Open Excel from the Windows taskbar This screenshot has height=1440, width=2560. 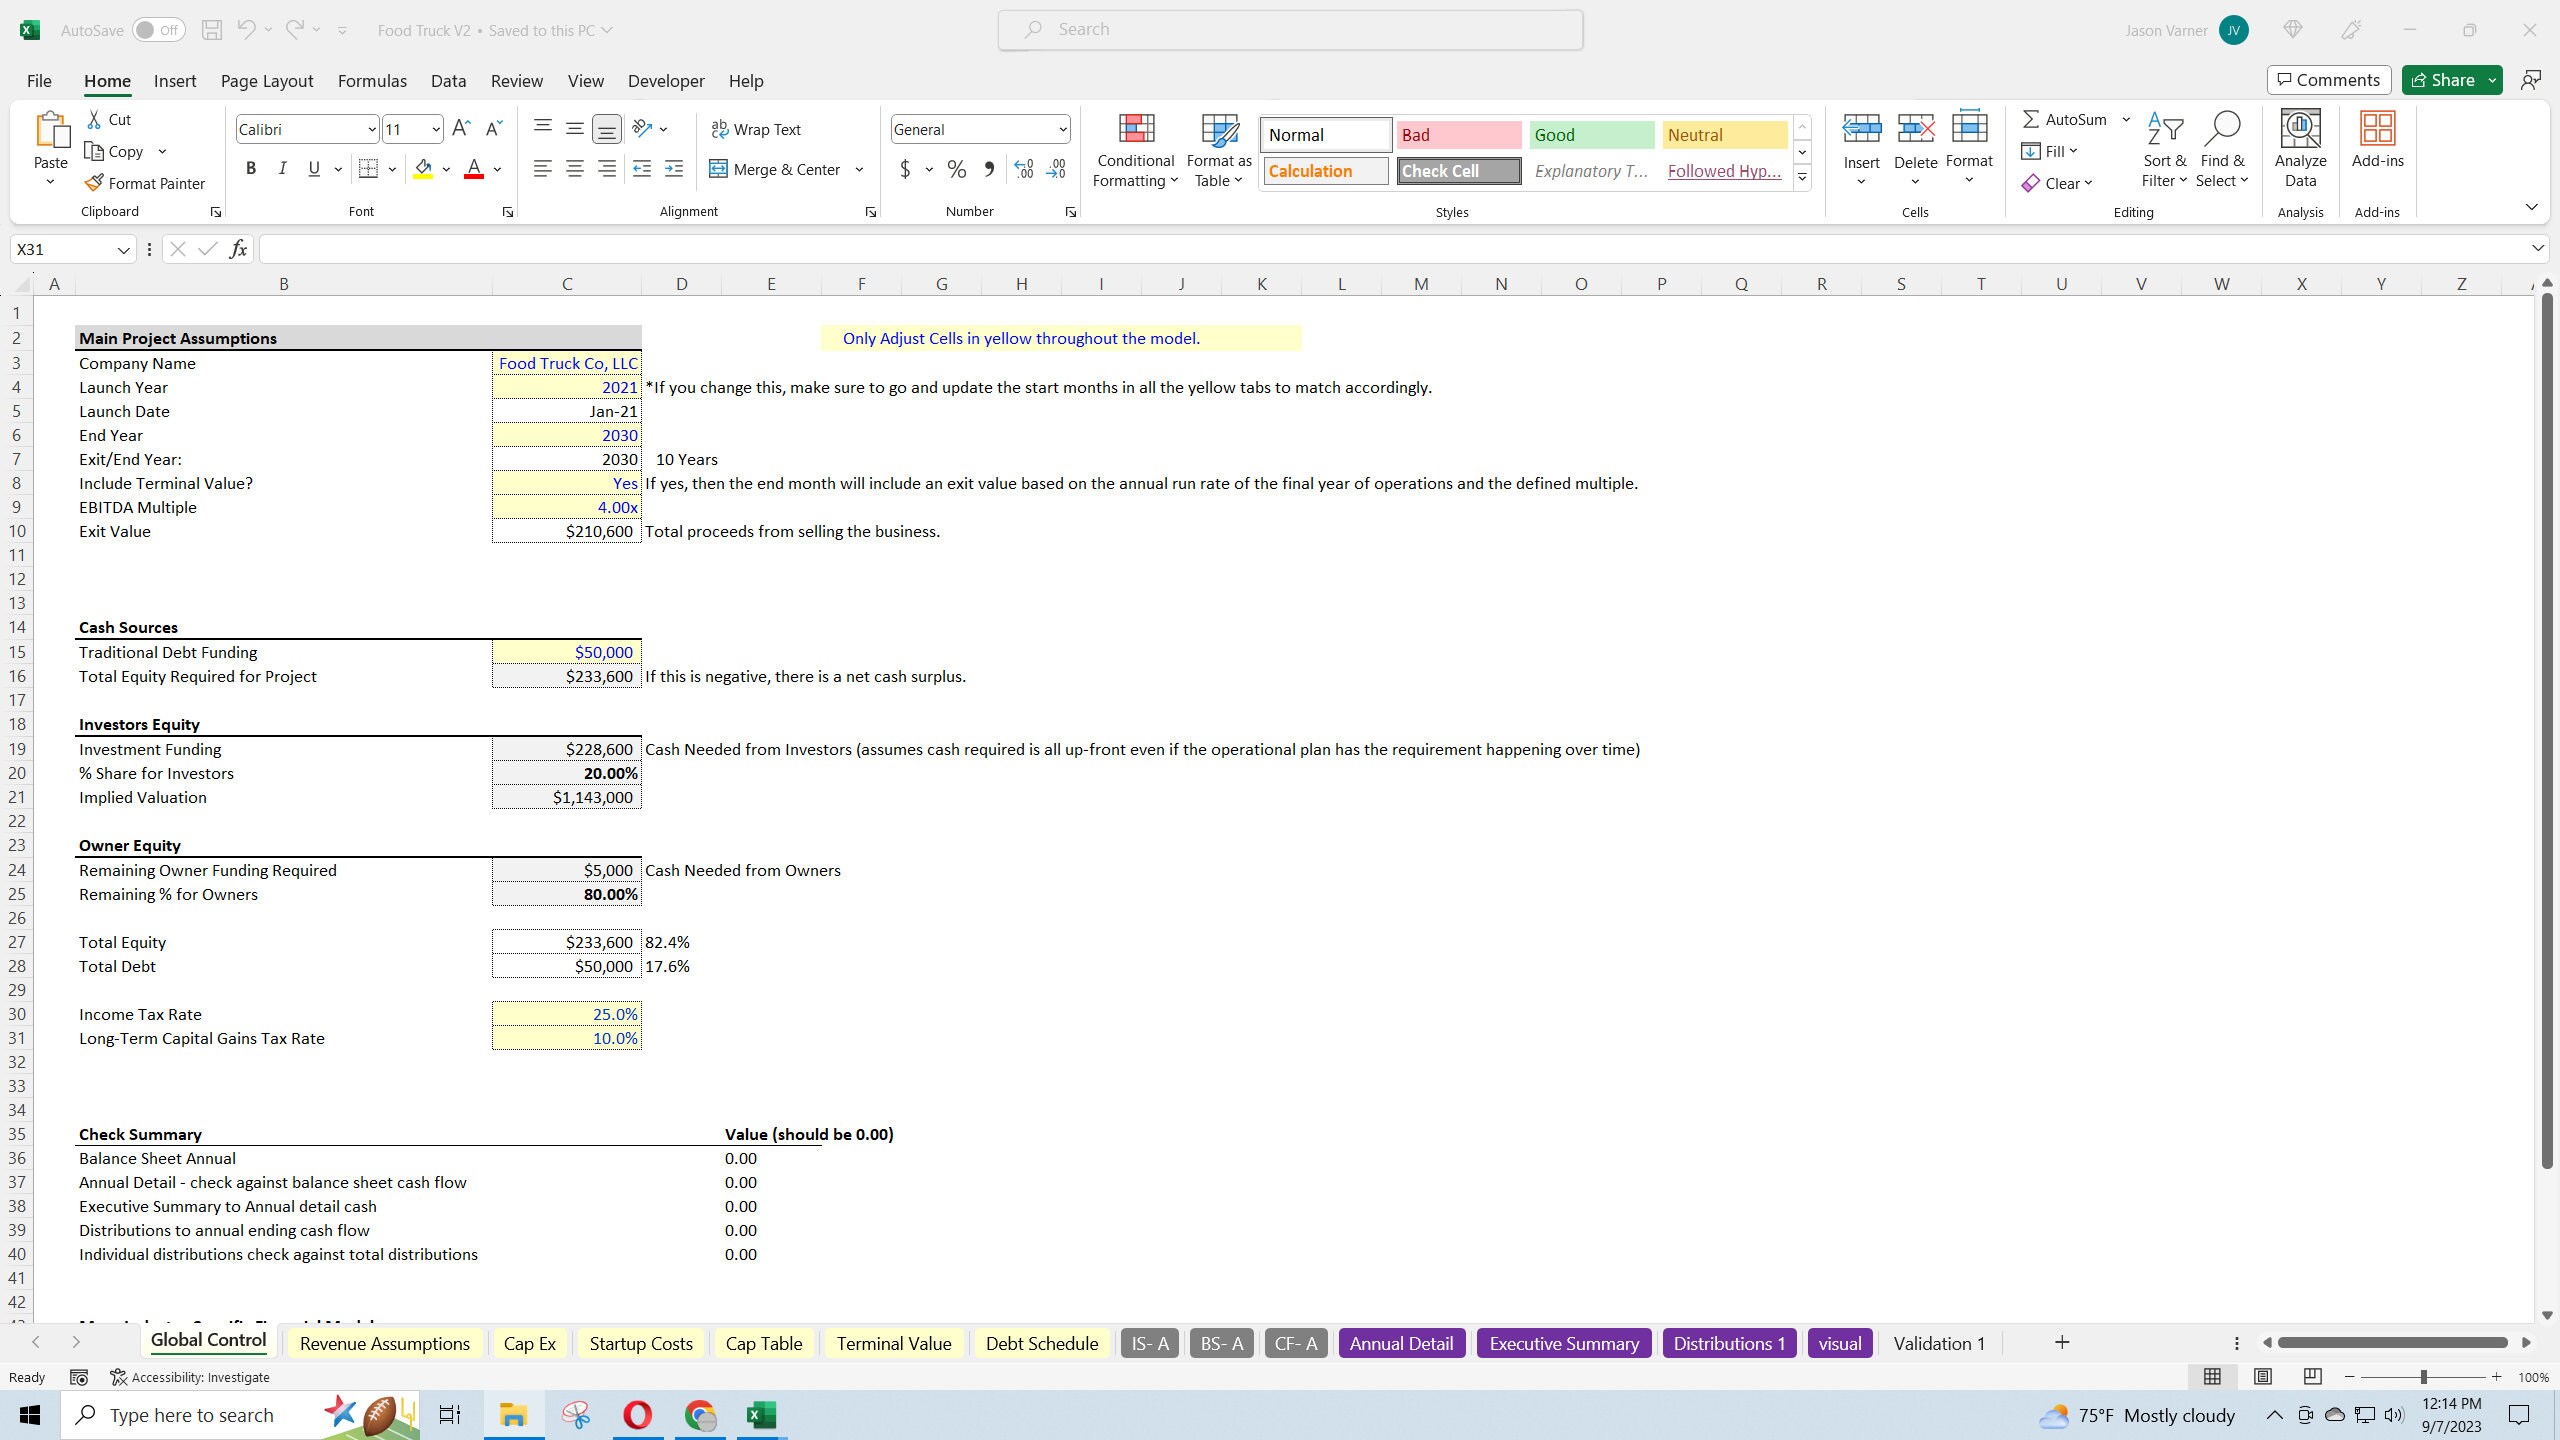point(761,1415)
